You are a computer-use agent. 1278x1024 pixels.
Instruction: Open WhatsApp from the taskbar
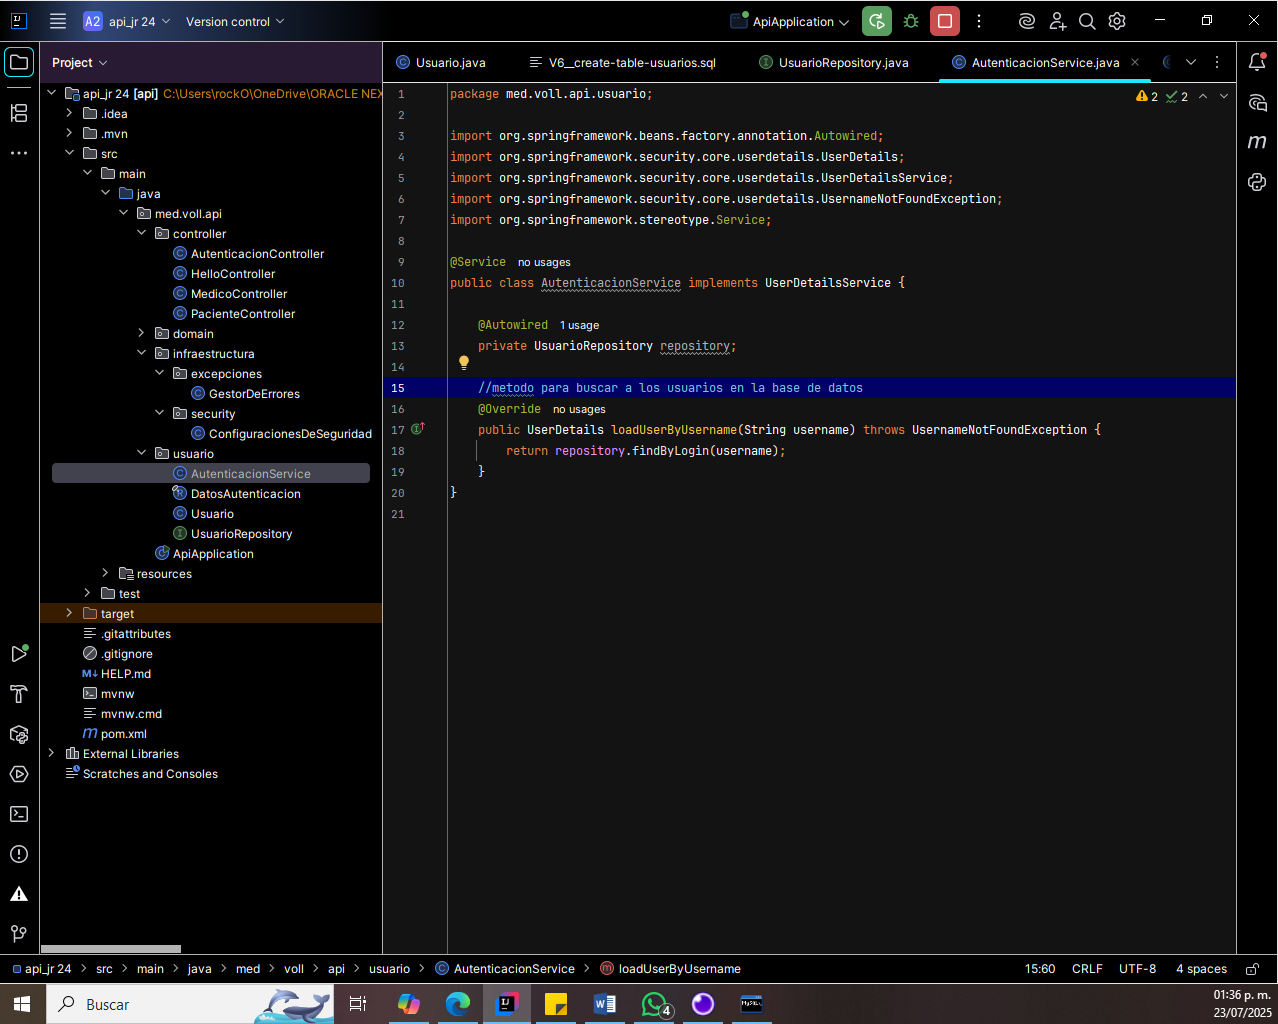coord(655,1003)
